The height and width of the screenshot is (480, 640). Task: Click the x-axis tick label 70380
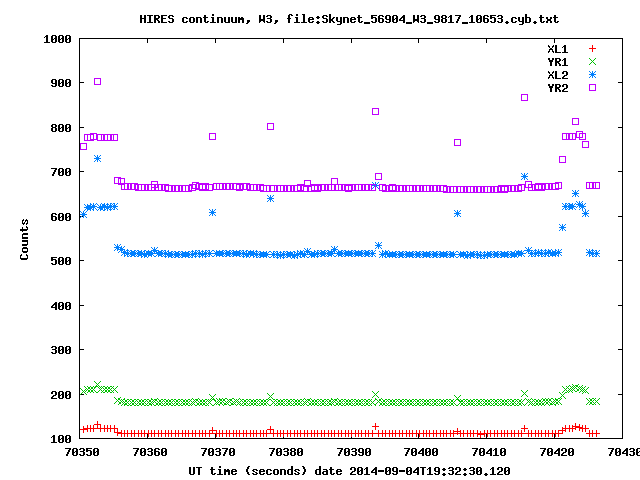click(286, 452)
